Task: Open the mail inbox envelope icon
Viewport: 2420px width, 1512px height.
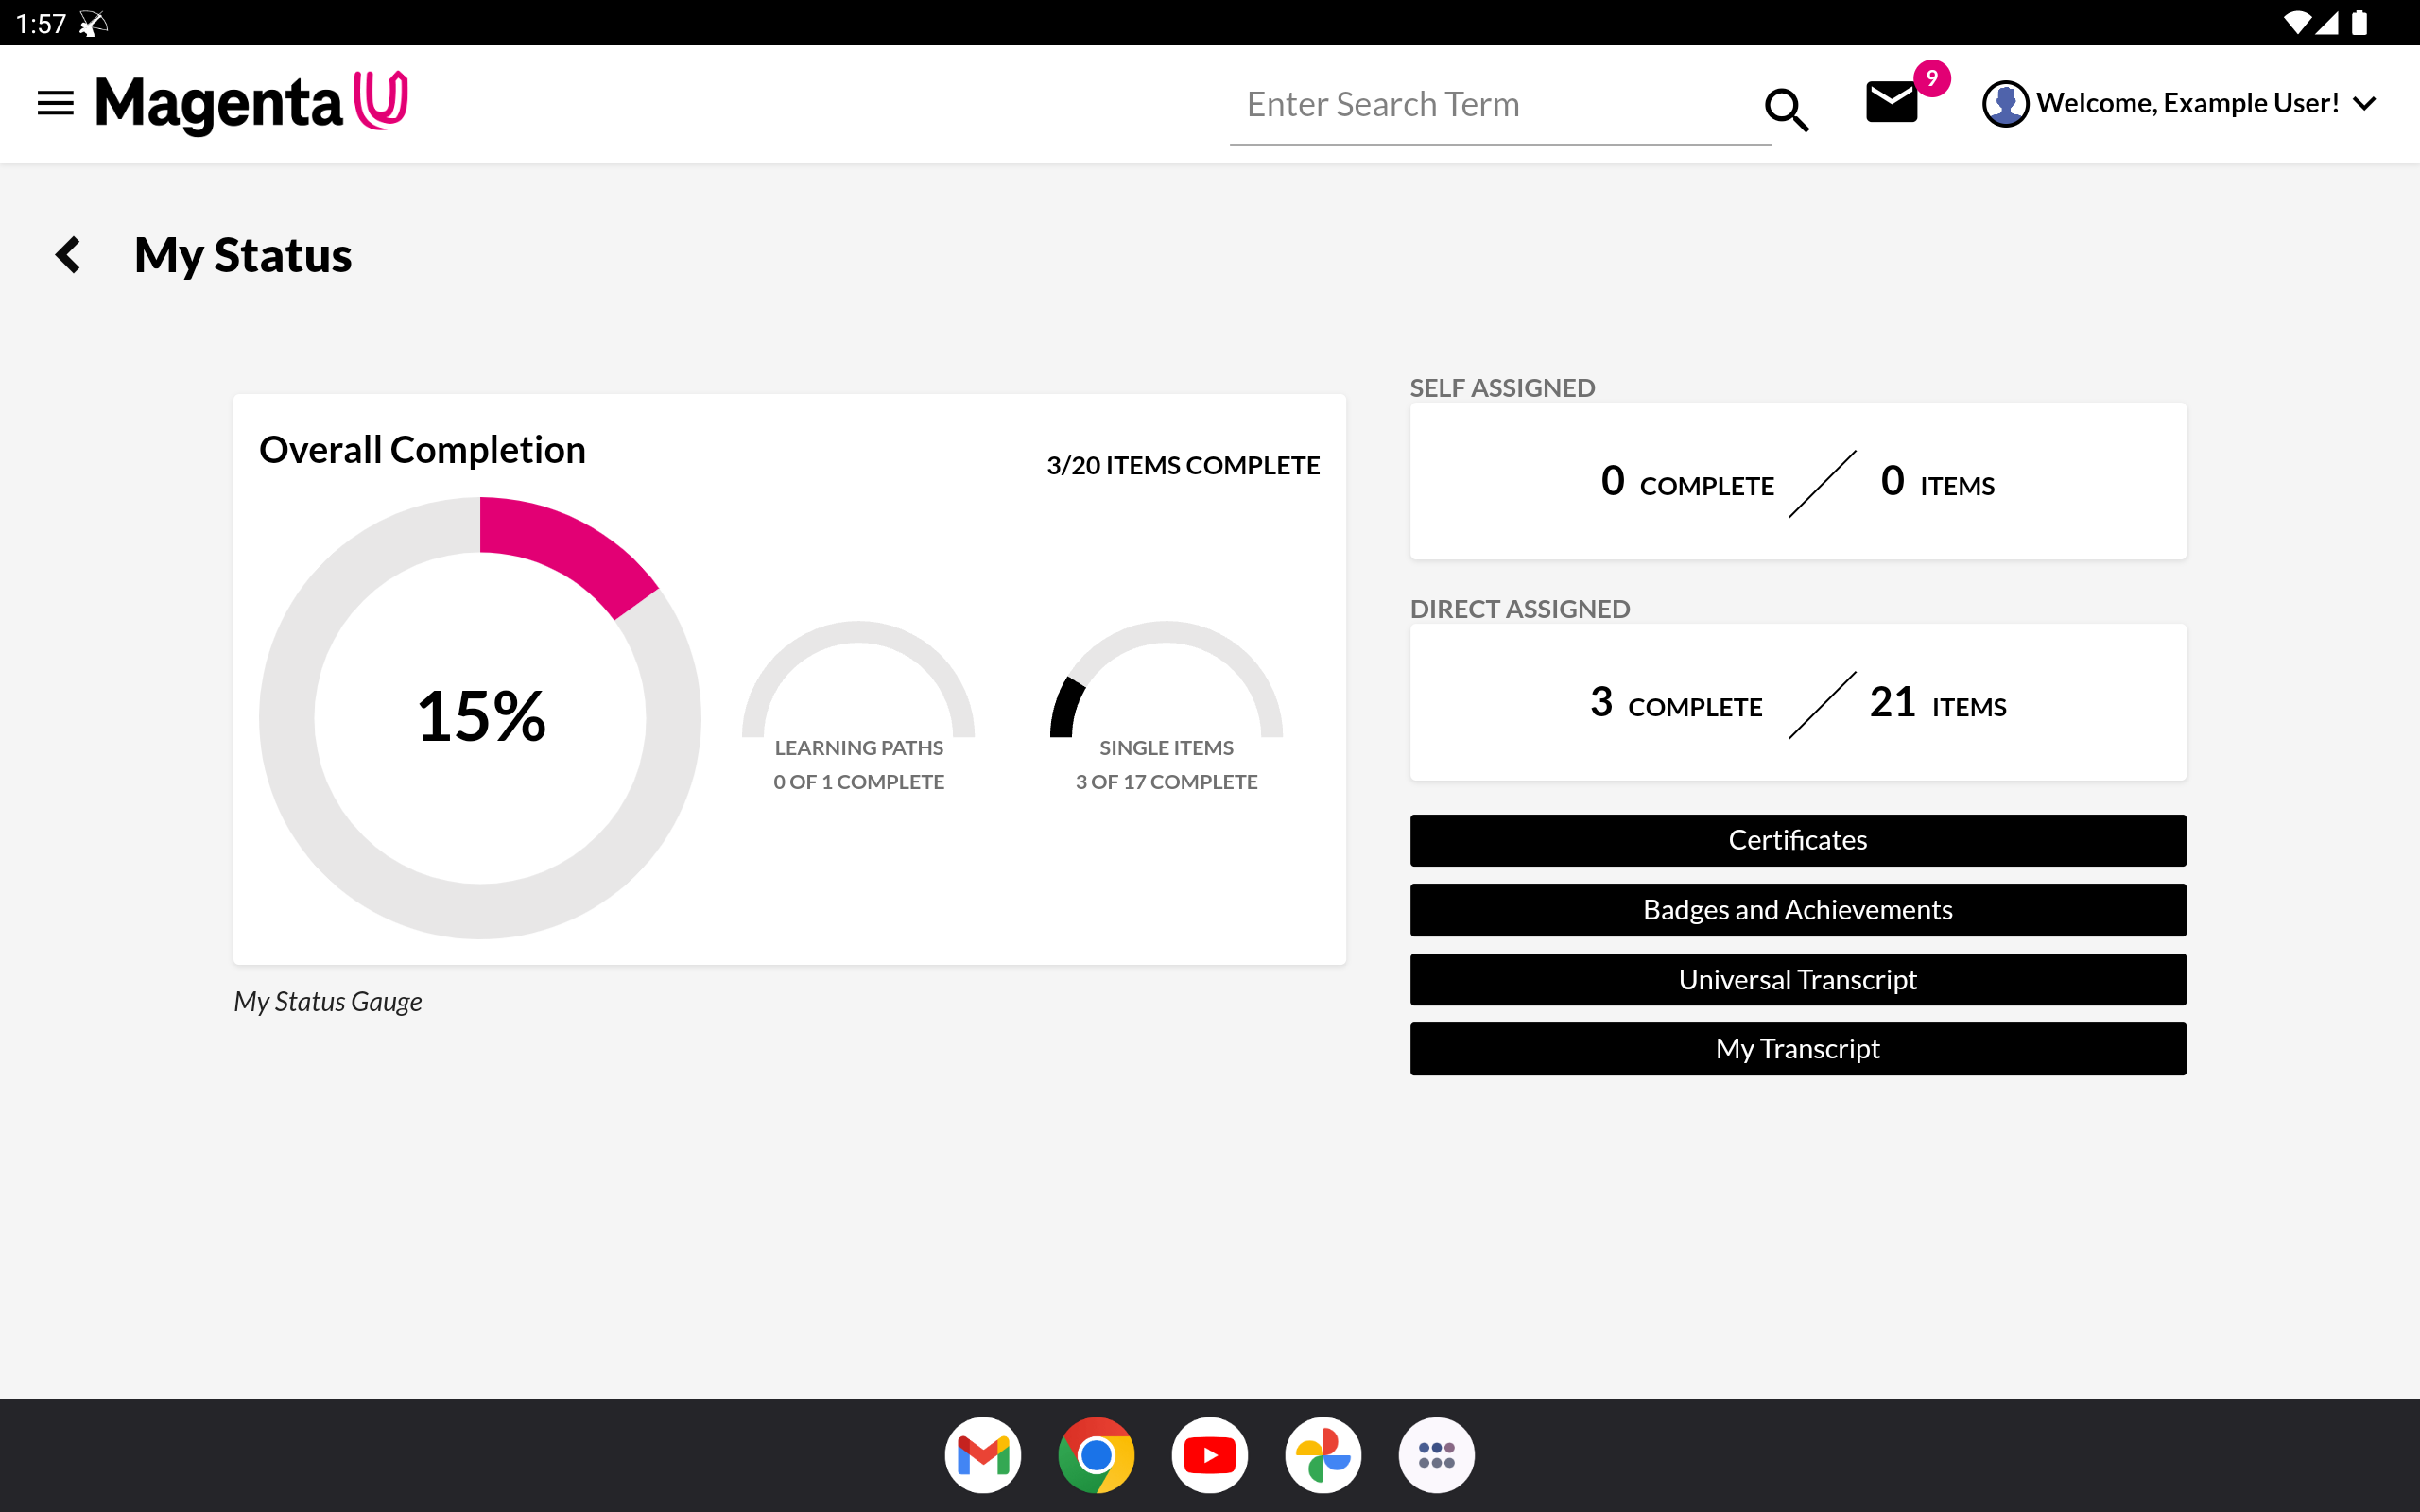Action: click(x=1891, y=102)
